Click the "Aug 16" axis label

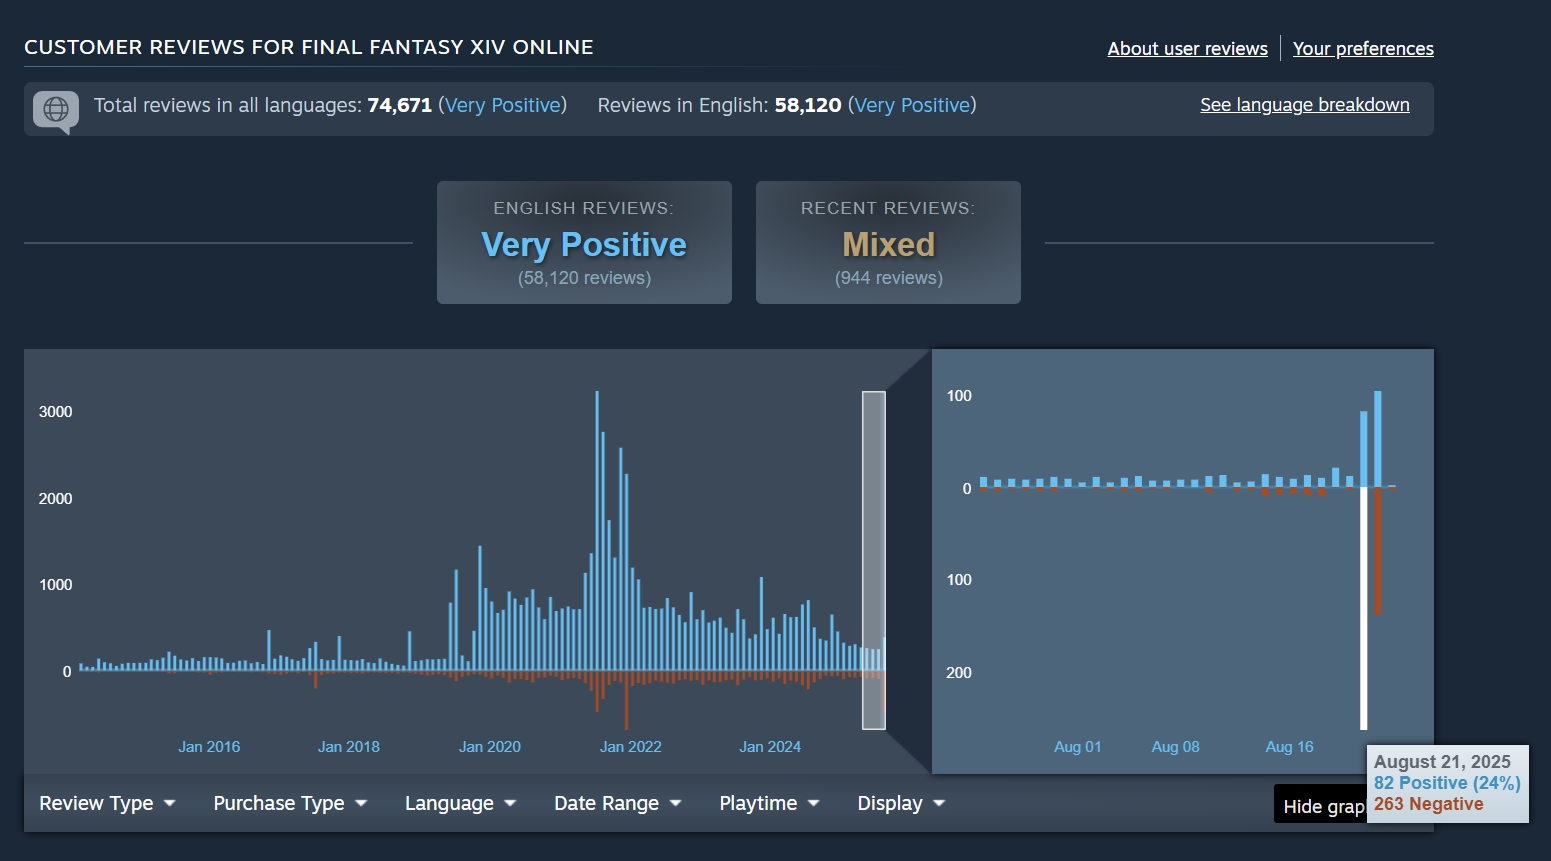click(1290, 747)
